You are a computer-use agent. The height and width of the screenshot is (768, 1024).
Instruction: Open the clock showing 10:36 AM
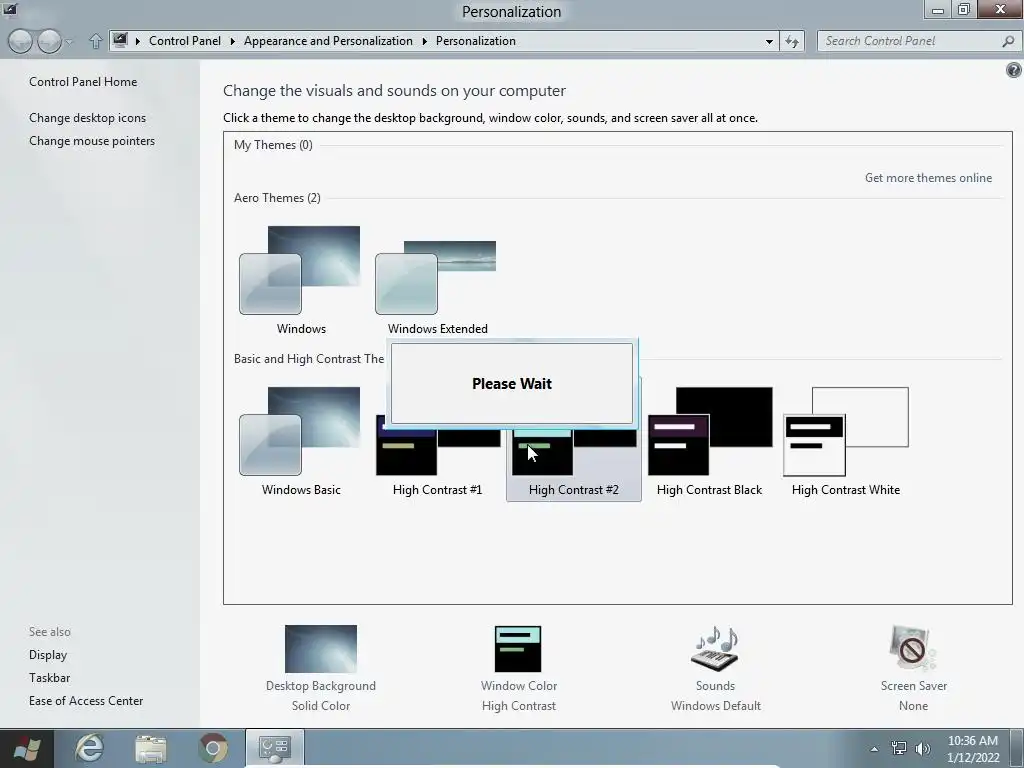tap(973, 749)
